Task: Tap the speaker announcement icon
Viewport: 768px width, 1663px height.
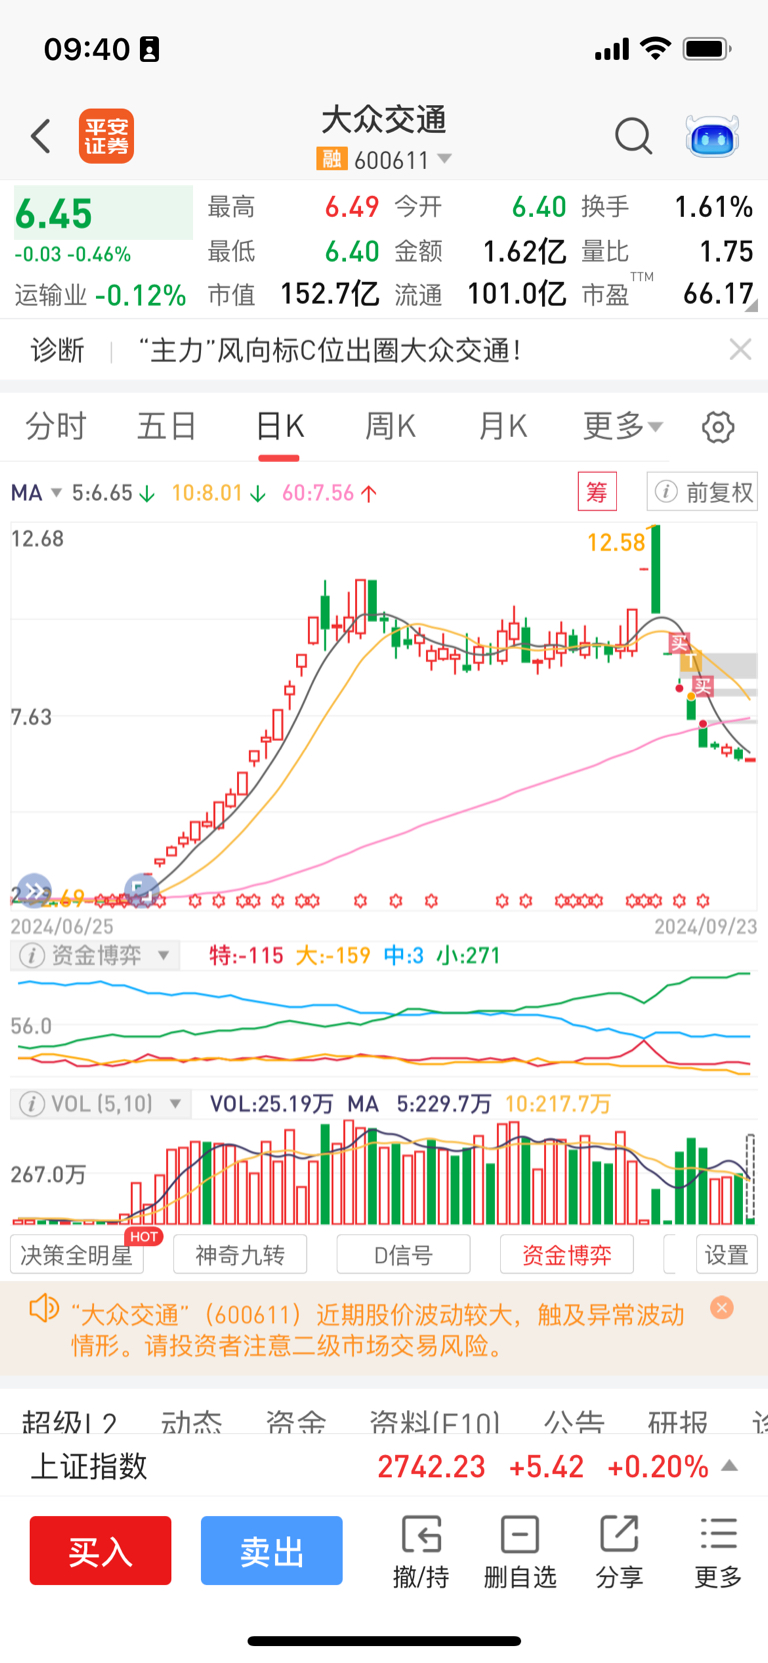Action: coord(44,1307)
